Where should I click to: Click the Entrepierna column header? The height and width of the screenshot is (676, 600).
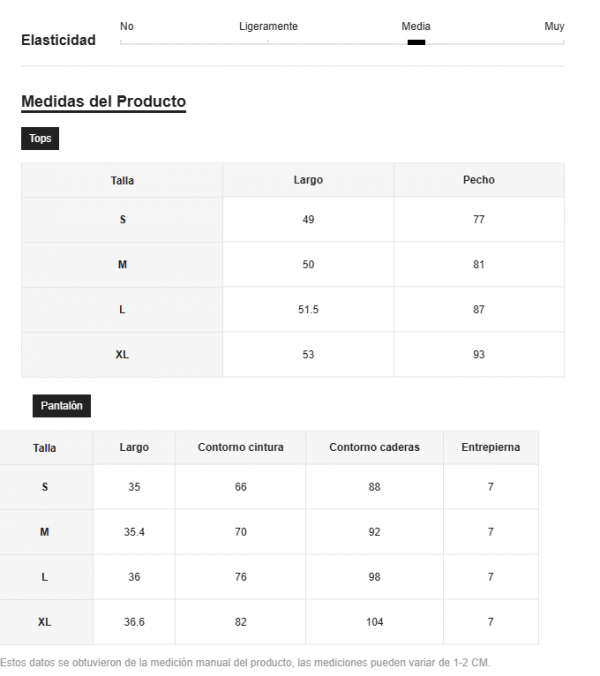[491, 447]
